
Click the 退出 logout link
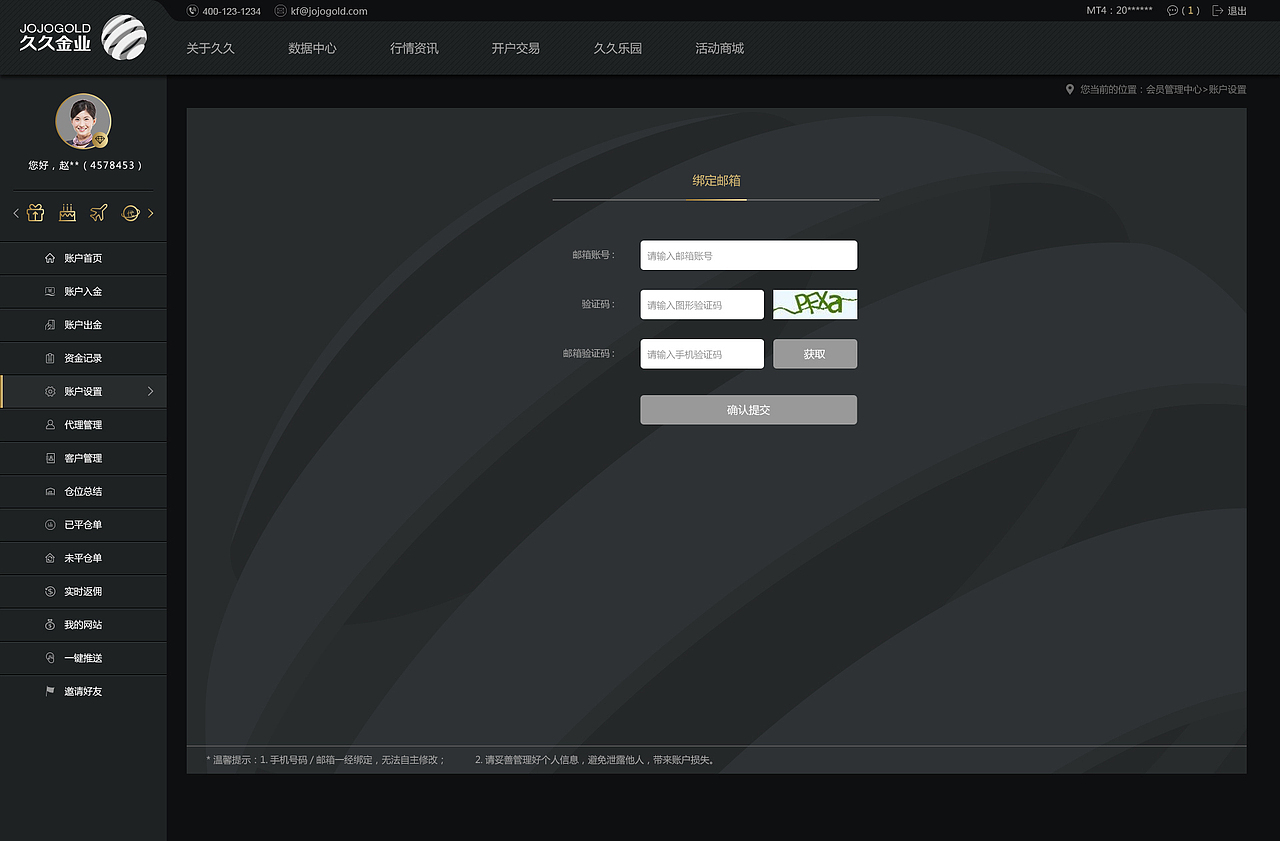tap(1237, 11)
